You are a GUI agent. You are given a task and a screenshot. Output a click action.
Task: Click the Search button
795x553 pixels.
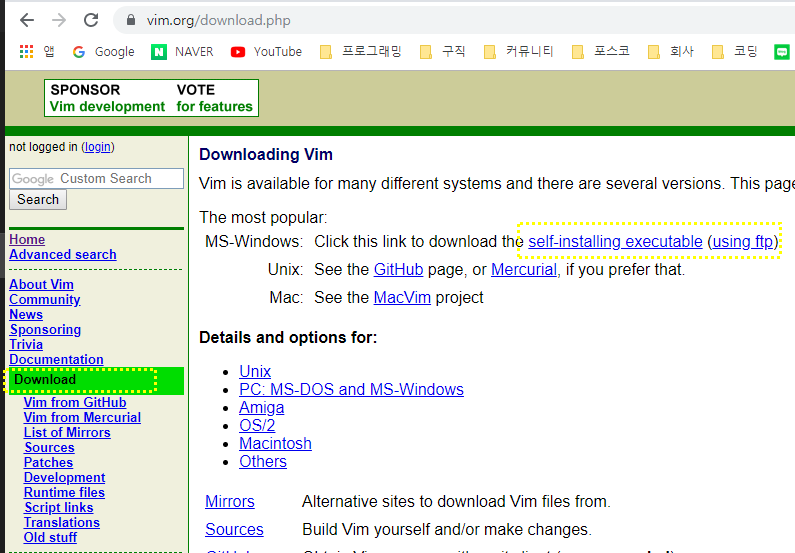coord(38,200)
